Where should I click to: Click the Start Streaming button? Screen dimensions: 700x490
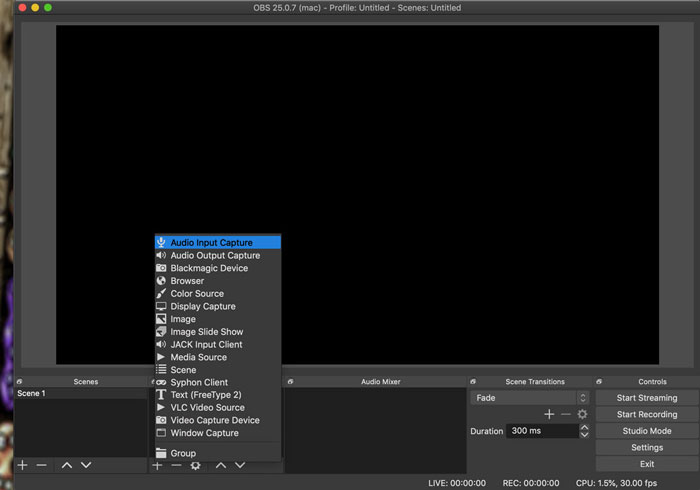click(646, 398)
